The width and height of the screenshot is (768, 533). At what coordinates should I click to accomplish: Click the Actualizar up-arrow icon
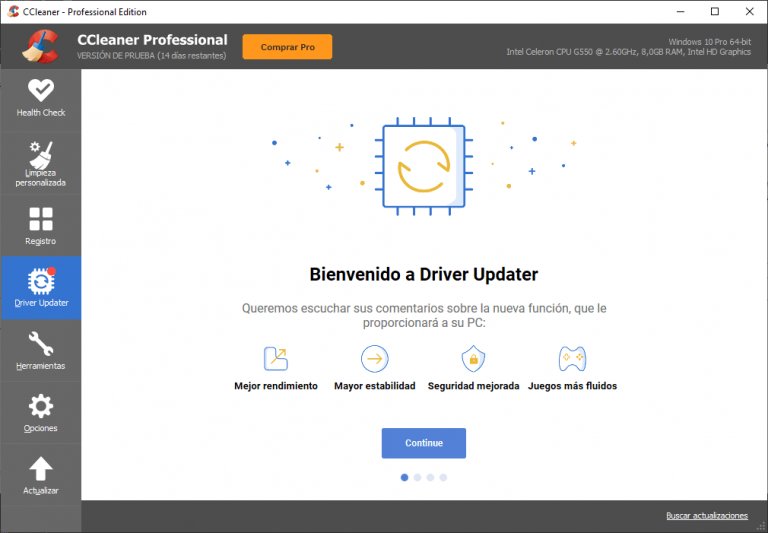(41, 469)
